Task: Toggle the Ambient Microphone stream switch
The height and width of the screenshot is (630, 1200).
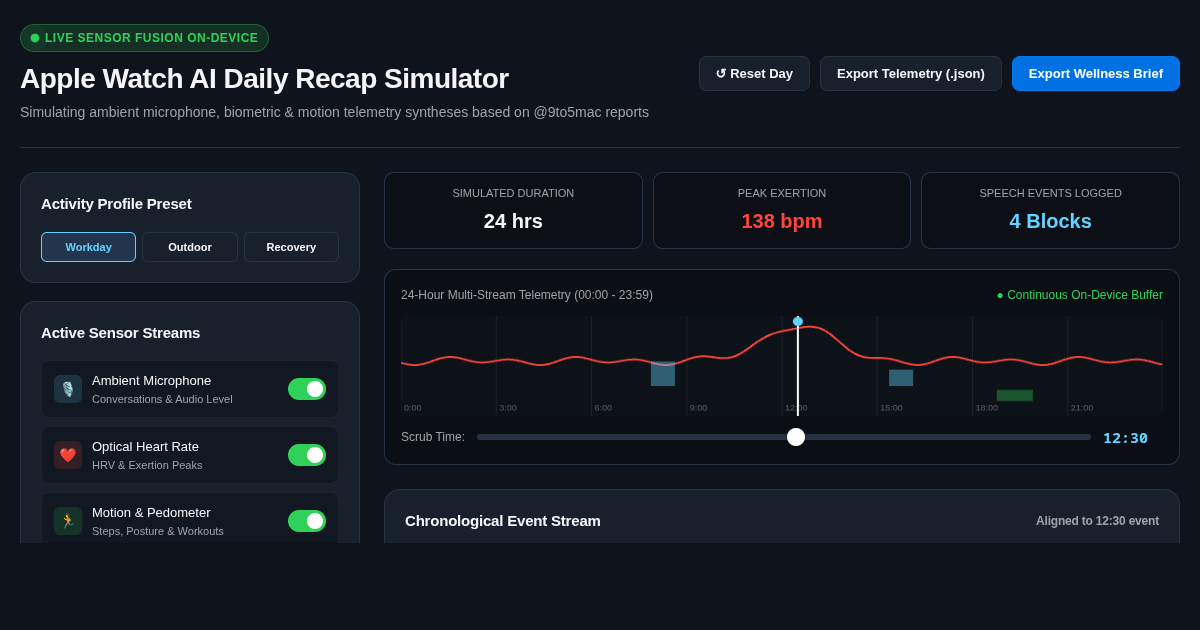Action: click(307, 389)
